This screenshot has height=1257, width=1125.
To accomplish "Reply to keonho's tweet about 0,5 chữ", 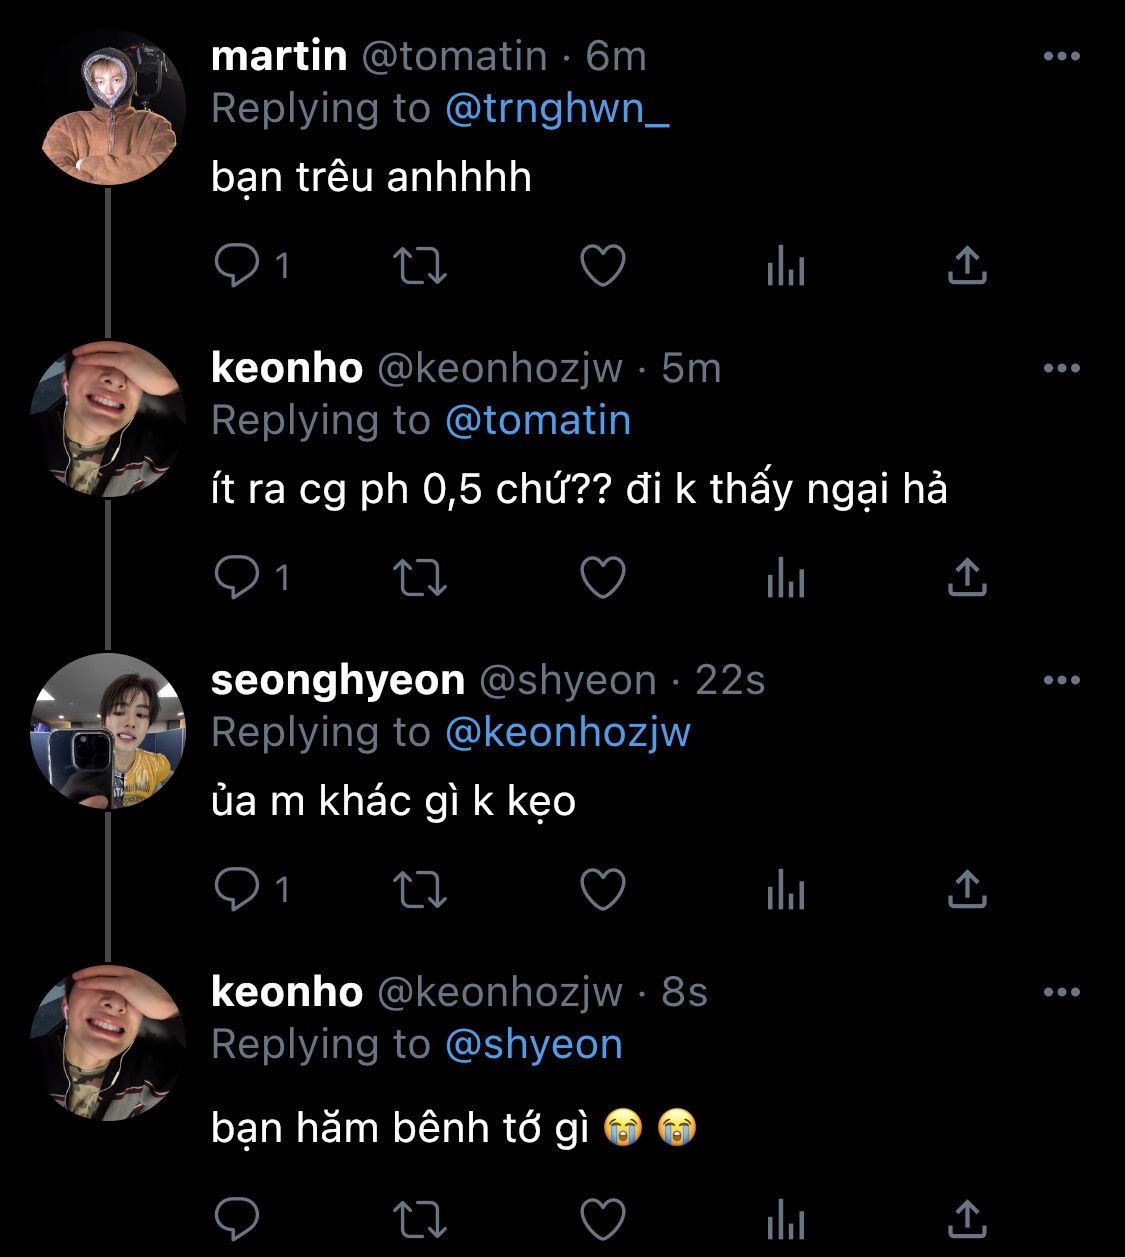I will click(x=238, y=578).
